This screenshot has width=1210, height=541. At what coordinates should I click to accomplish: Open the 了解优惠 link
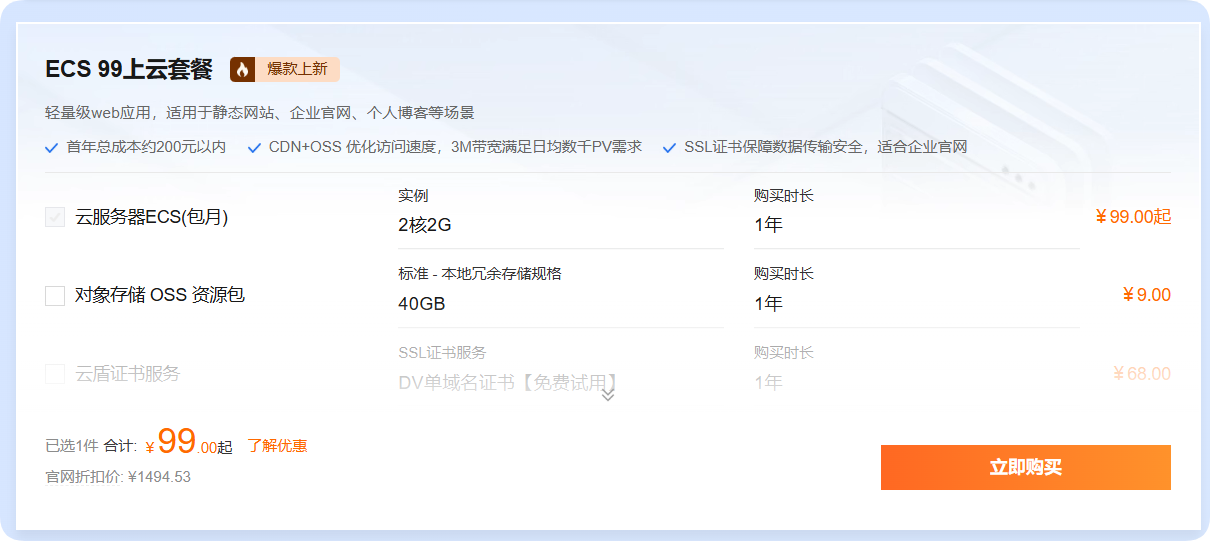click(277, 446)
